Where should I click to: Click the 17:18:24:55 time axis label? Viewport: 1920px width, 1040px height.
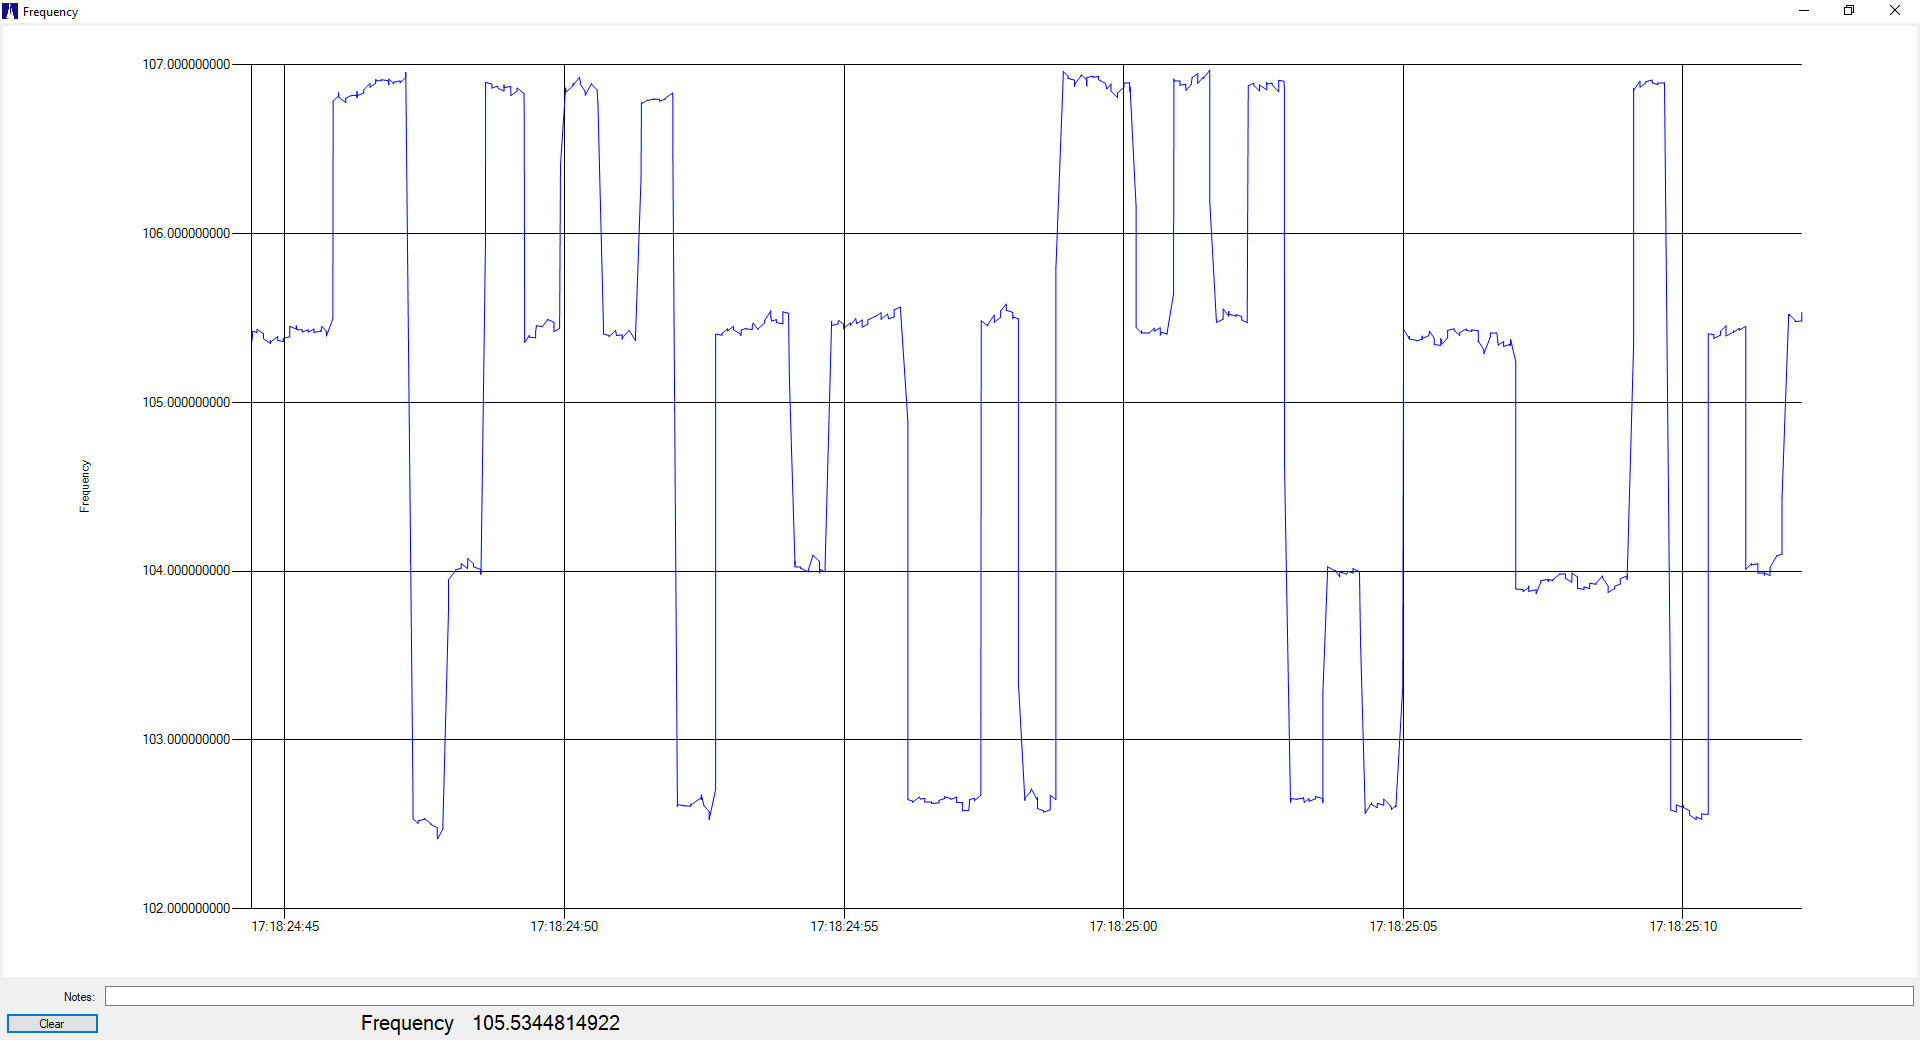pyautogui.click(x=844, y=926)
